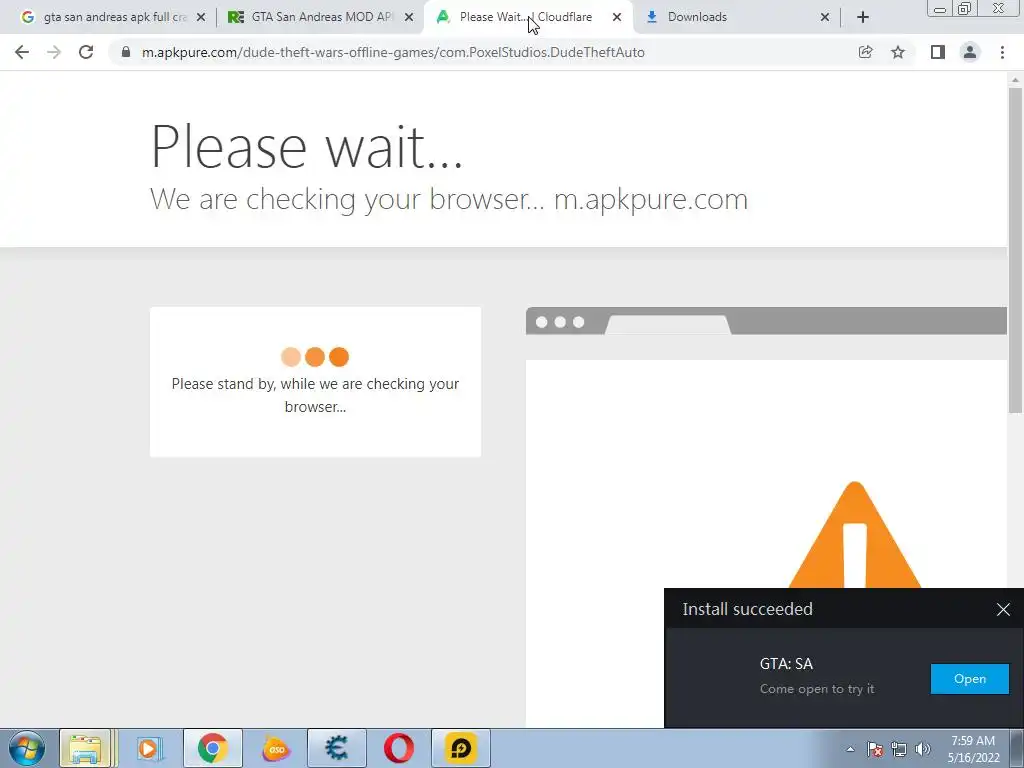Dismiss the Install succeeded notification

point(1003,609)
